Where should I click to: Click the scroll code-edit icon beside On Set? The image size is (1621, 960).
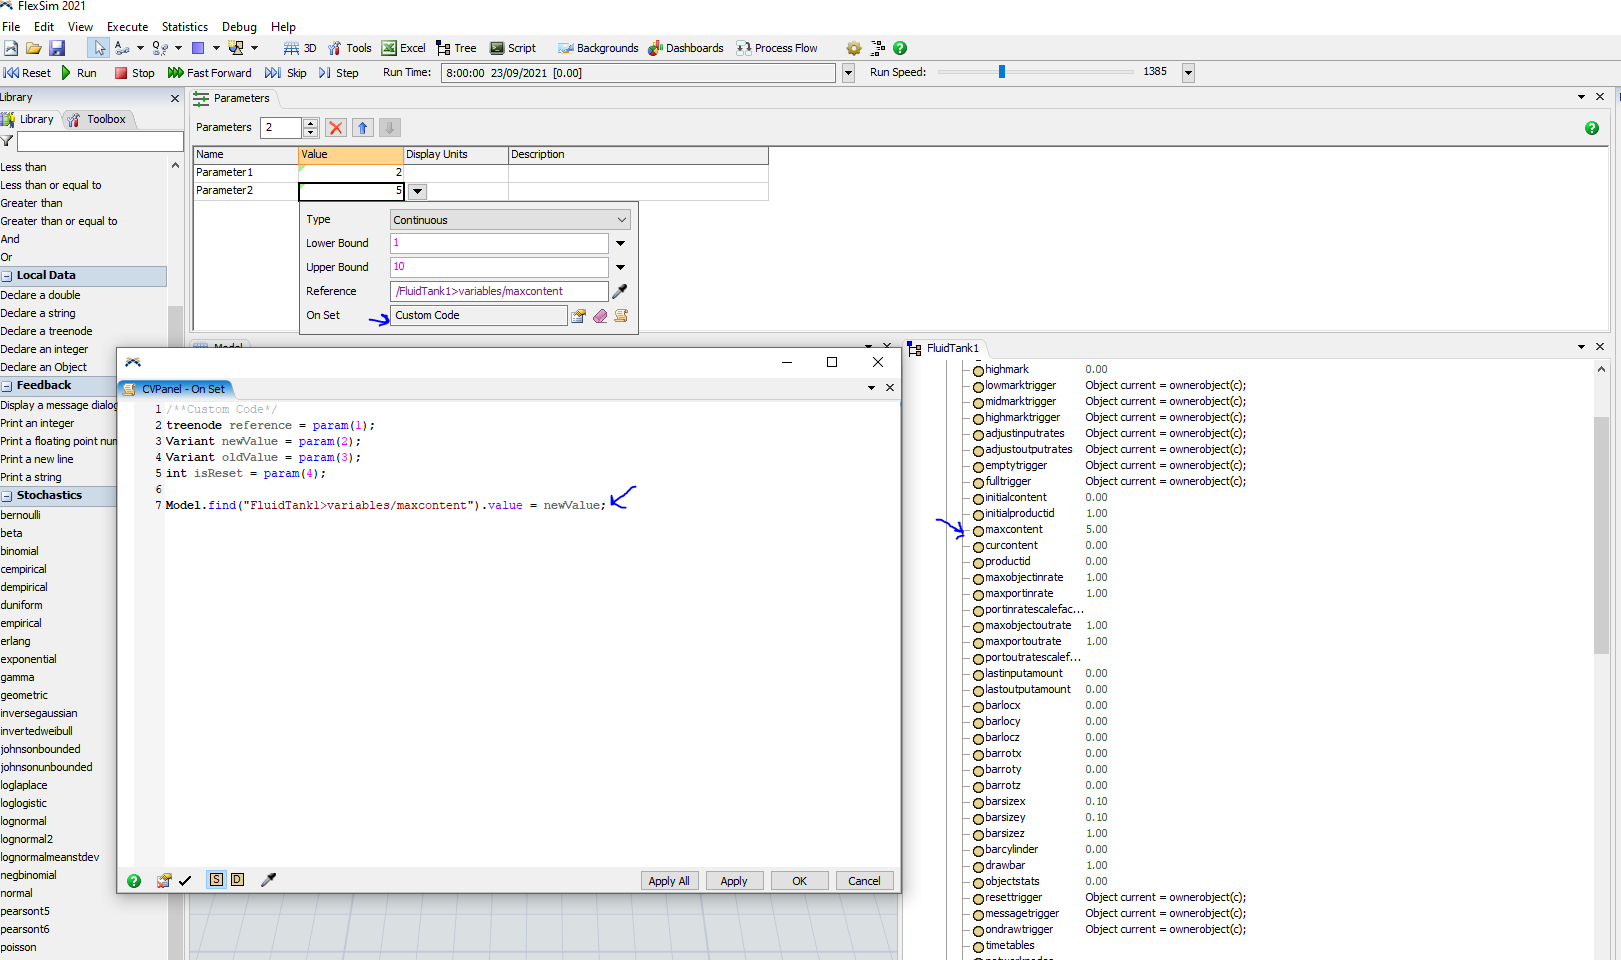(x=621, y=316)
